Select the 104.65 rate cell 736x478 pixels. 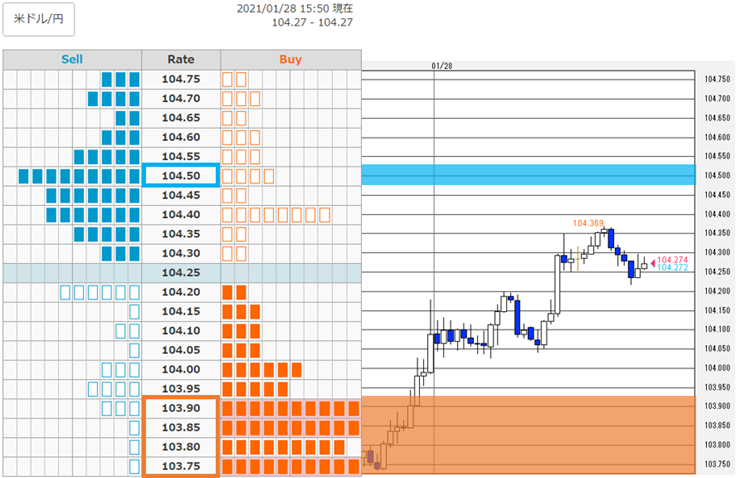181,118
